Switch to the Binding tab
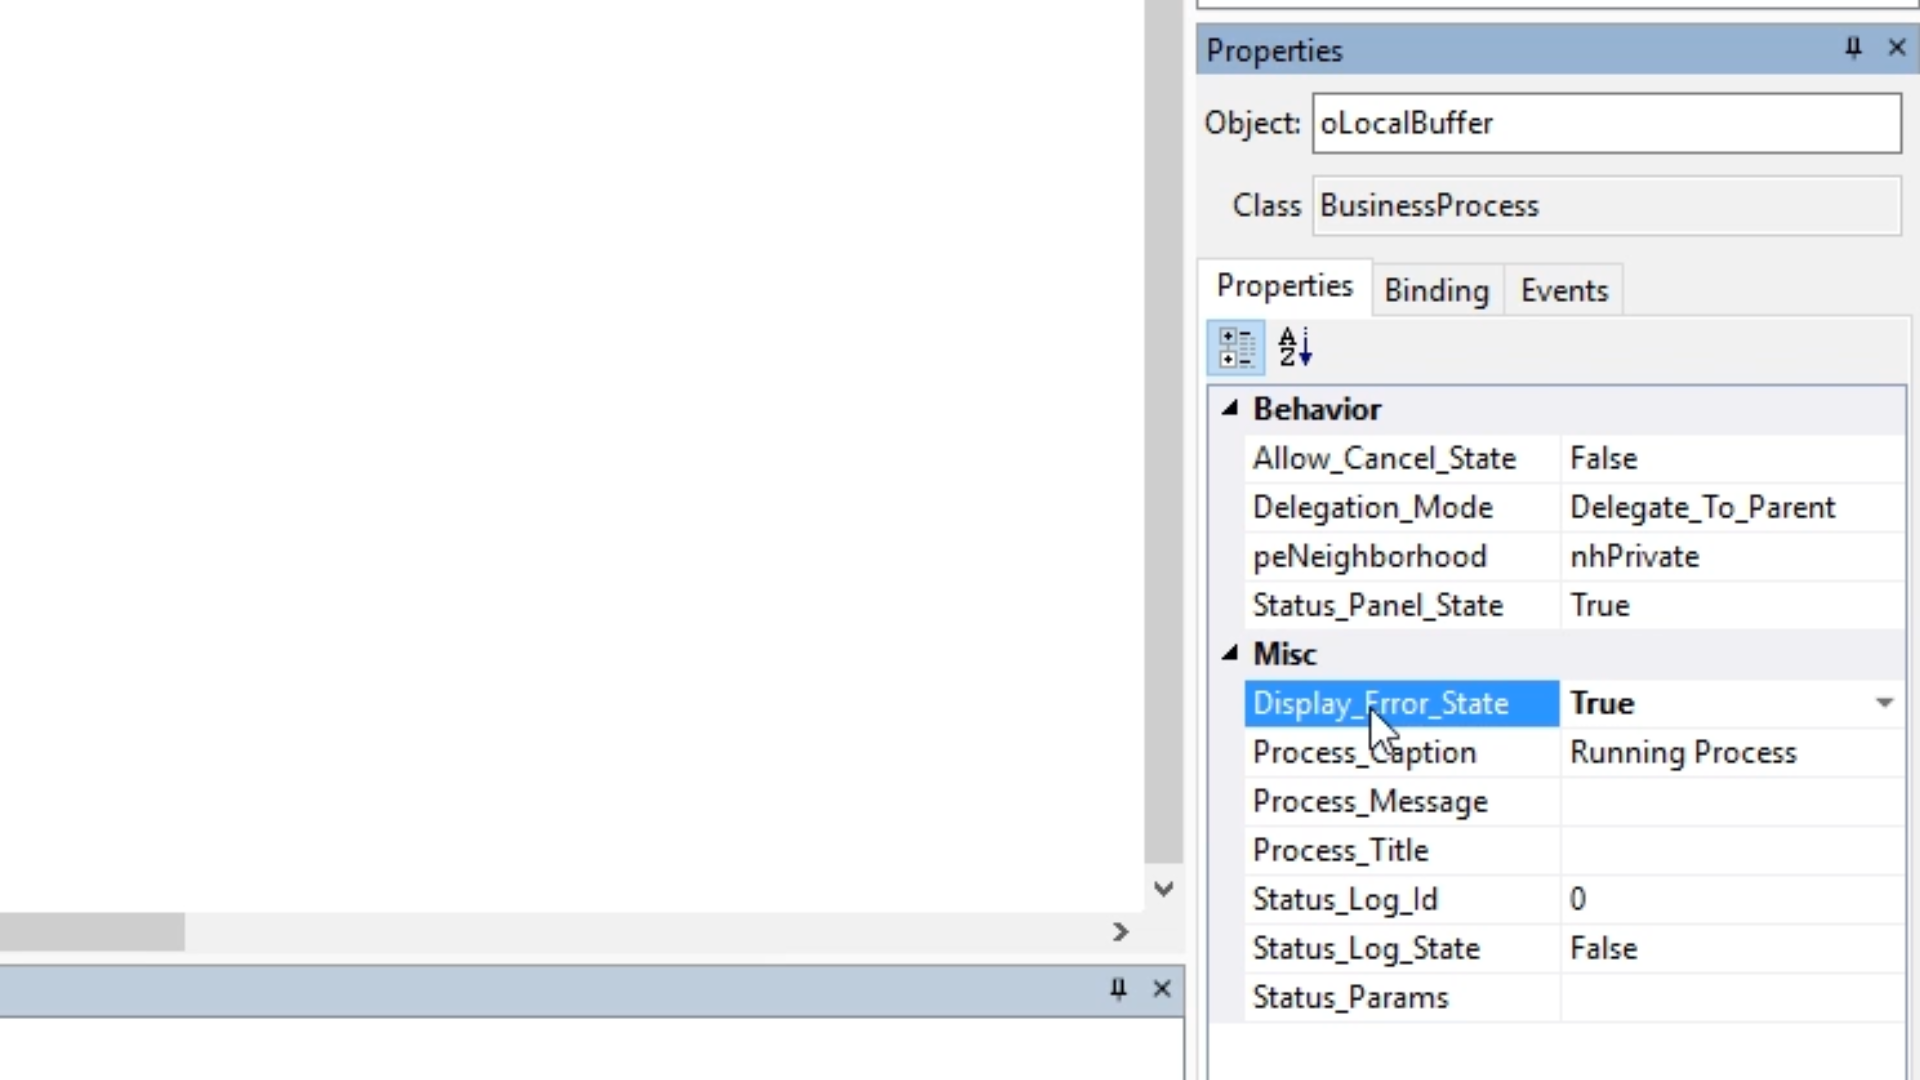This screenshot has height=1080, width=1920. point(1436,291)
